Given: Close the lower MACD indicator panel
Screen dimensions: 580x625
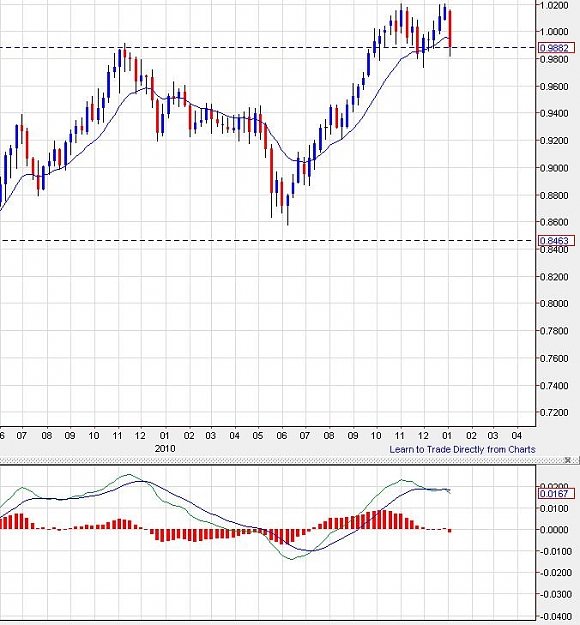Looking at the screenshot, I should [568, 460].
